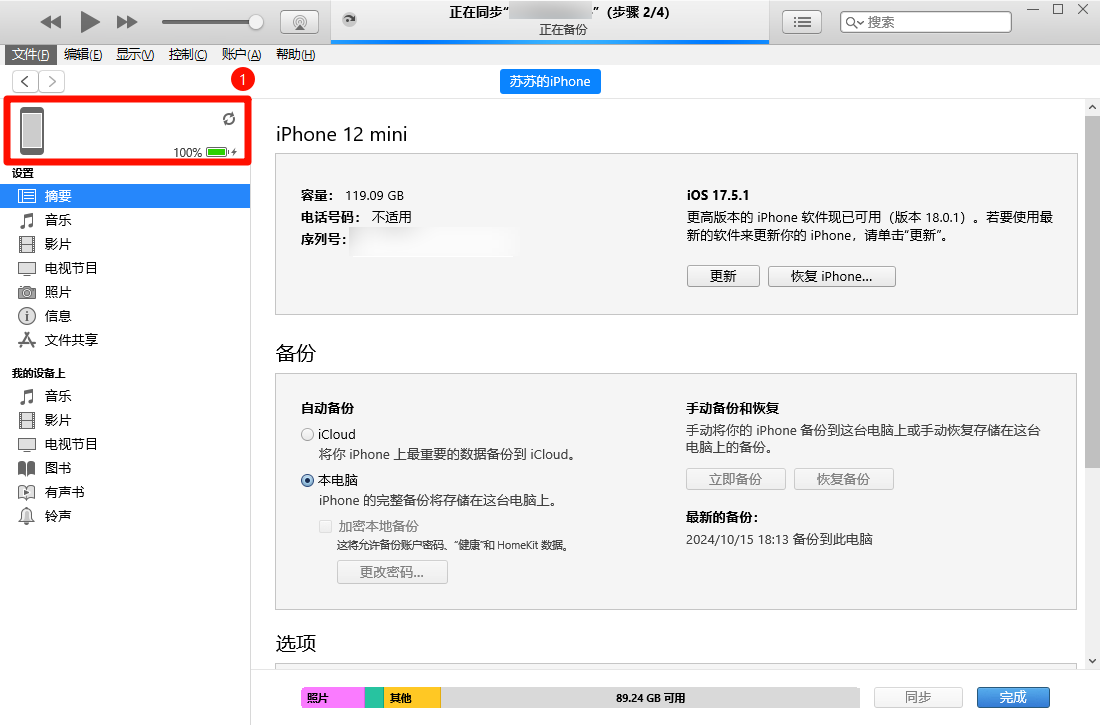
Task: Click the 其他 storage bar segment
Action: (x=412, y=698)
